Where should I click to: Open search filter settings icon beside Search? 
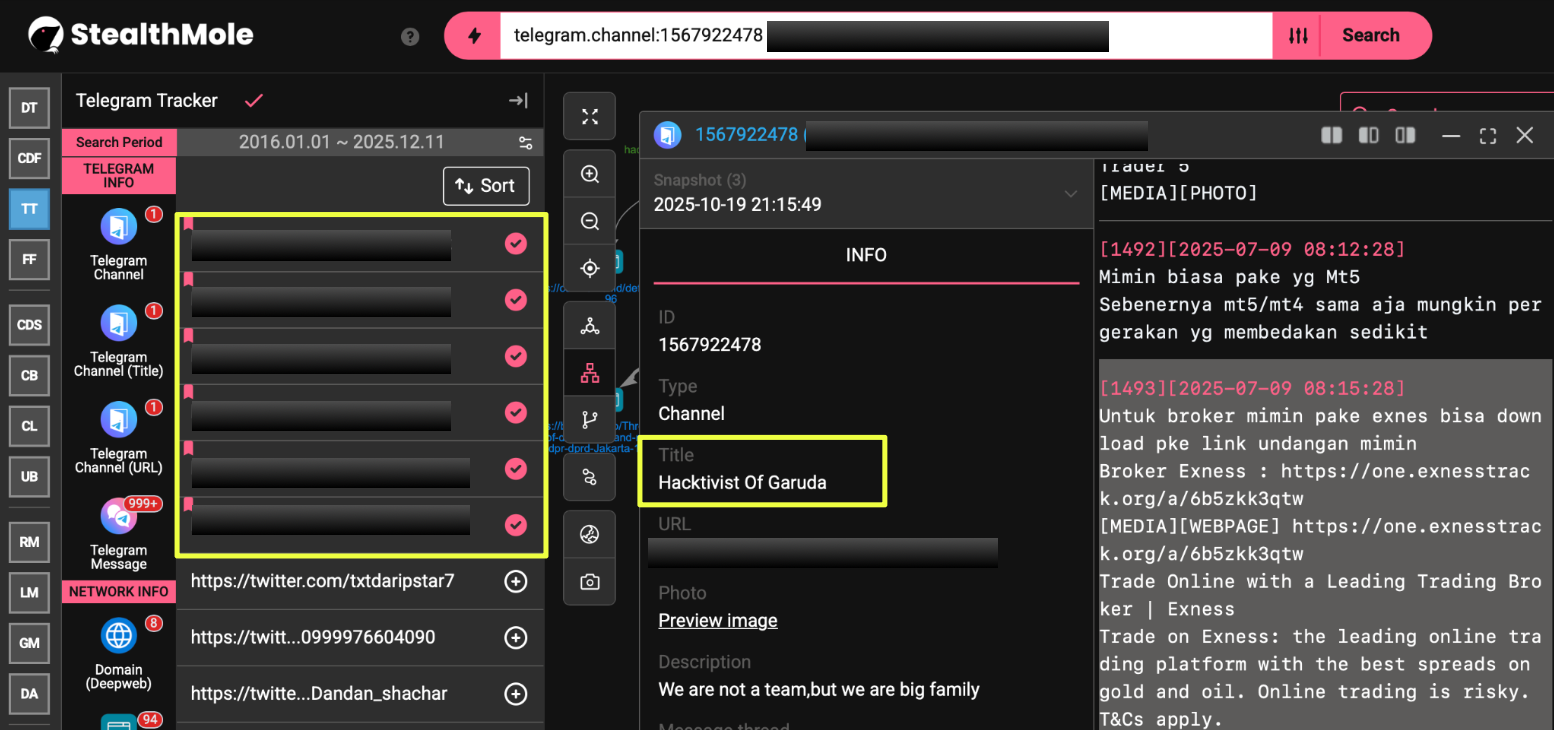(1297, 36)
